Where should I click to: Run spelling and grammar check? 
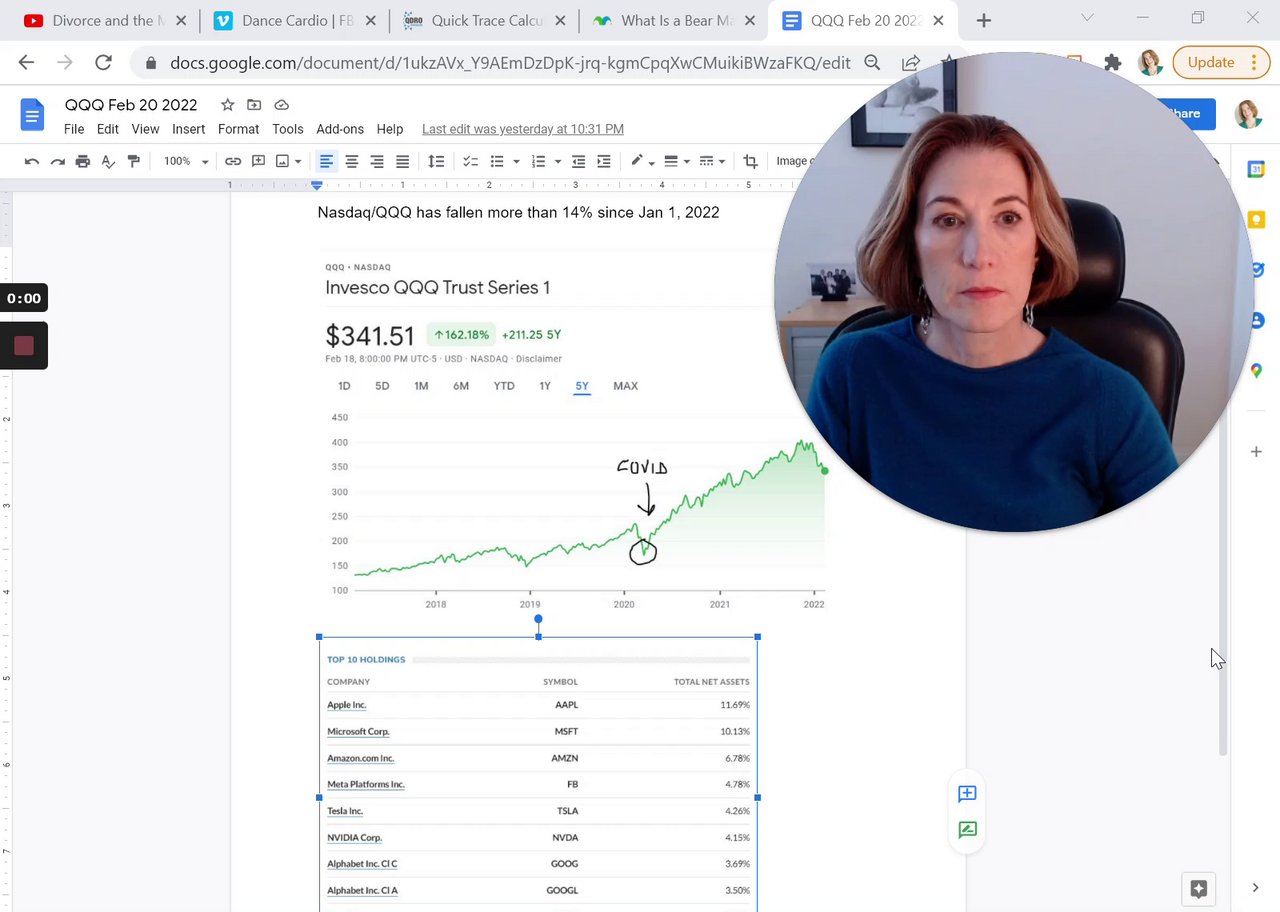tap(108, 161)
